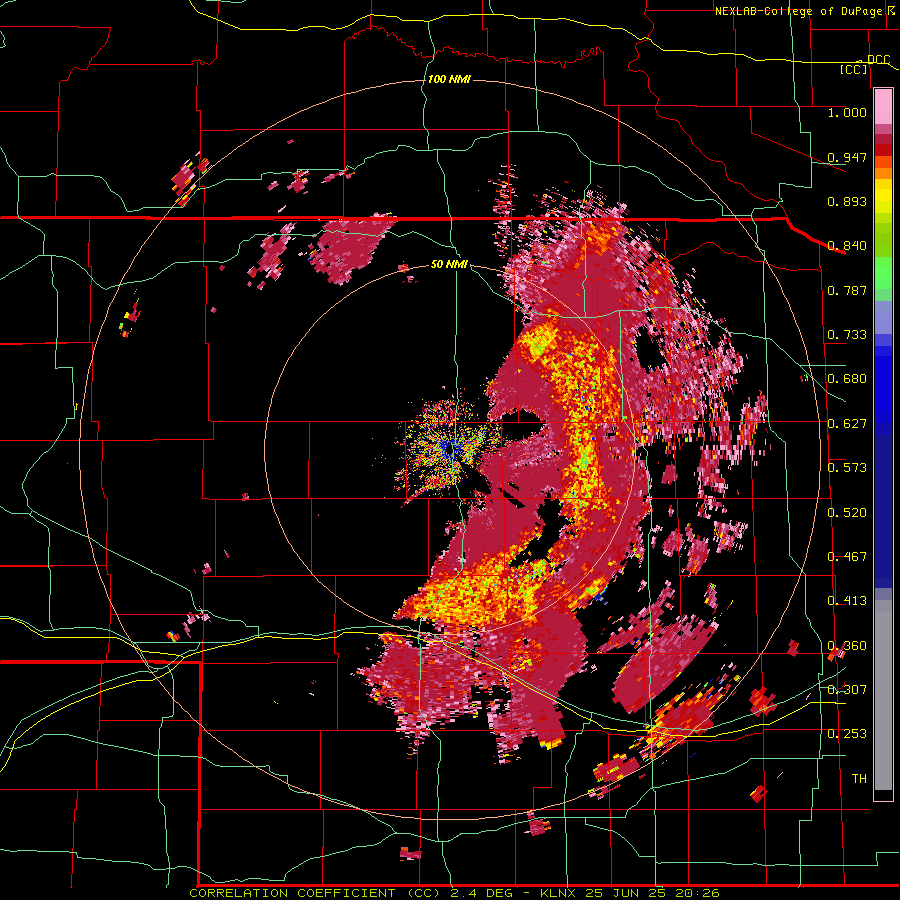Viewport: 900px width, 900px height.
Task: Click the 50 NMI range ring label
Action: (449, 264)
